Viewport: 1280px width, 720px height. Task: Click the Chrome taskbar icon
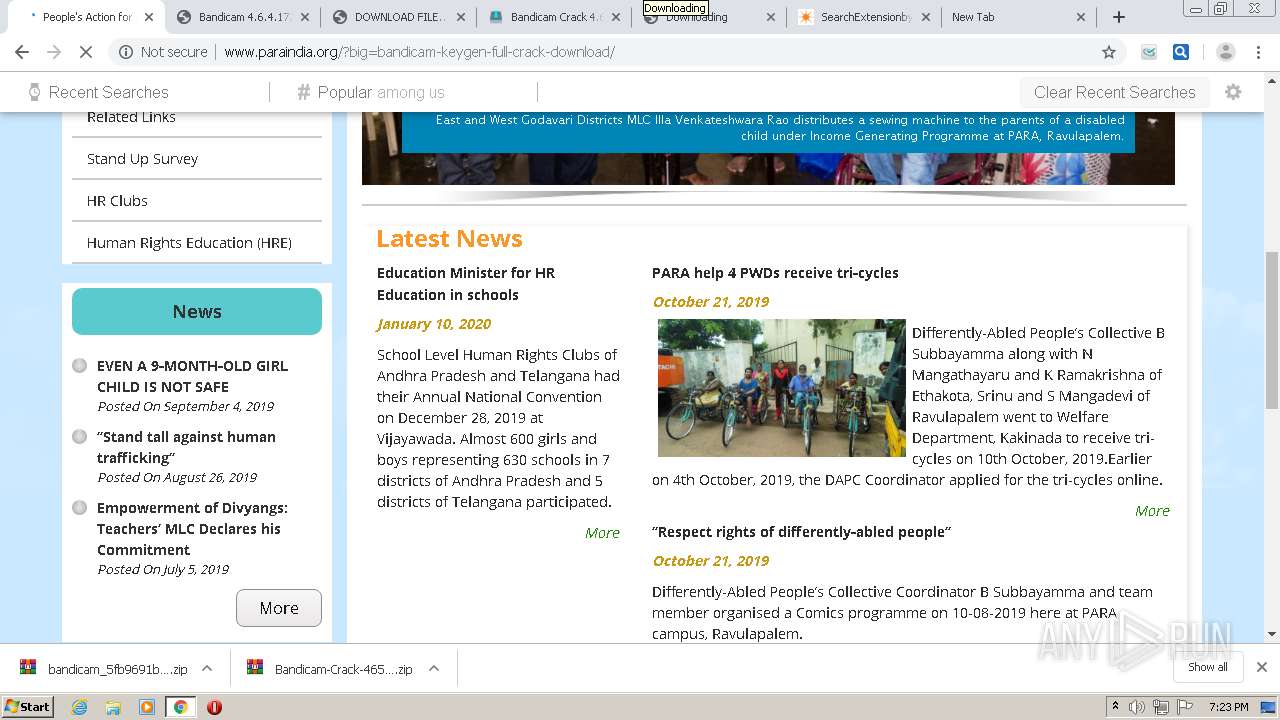click(180, 707)
